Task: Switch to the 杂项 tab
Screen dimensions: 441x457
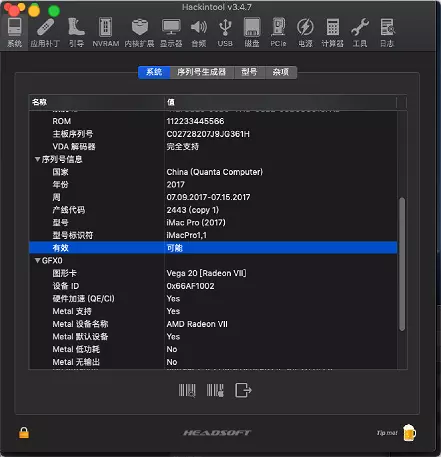Action: point(281,72)
